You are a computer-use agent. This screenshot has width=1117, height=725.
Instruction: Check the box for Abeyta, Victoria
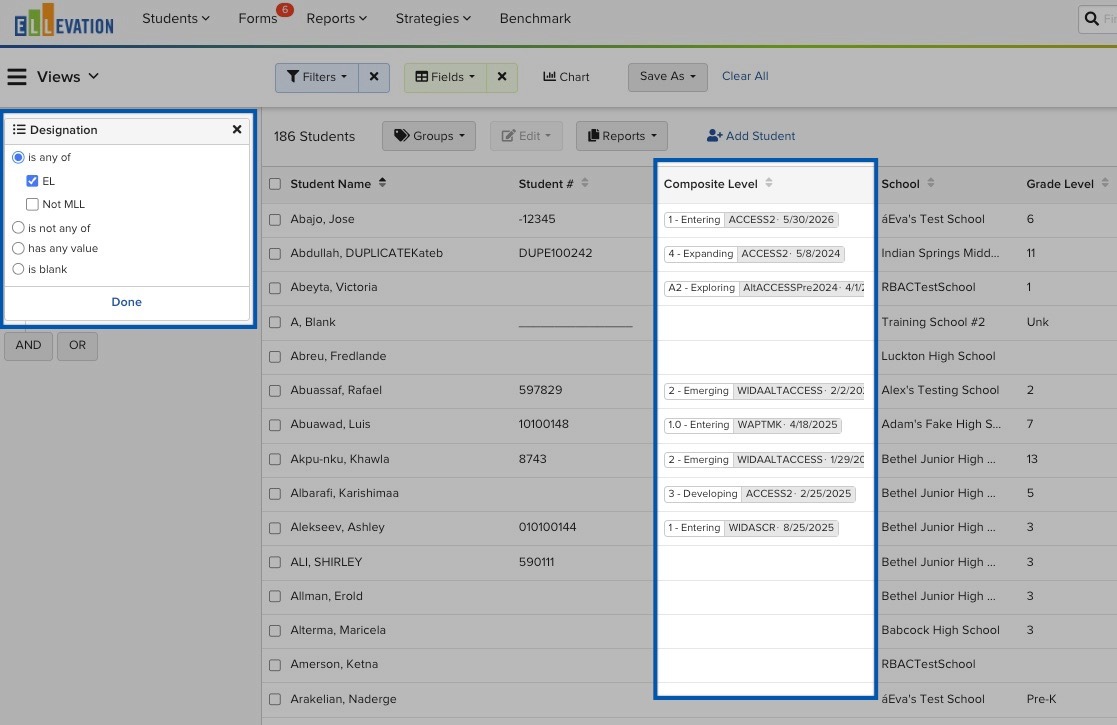[x=275, y=288]
